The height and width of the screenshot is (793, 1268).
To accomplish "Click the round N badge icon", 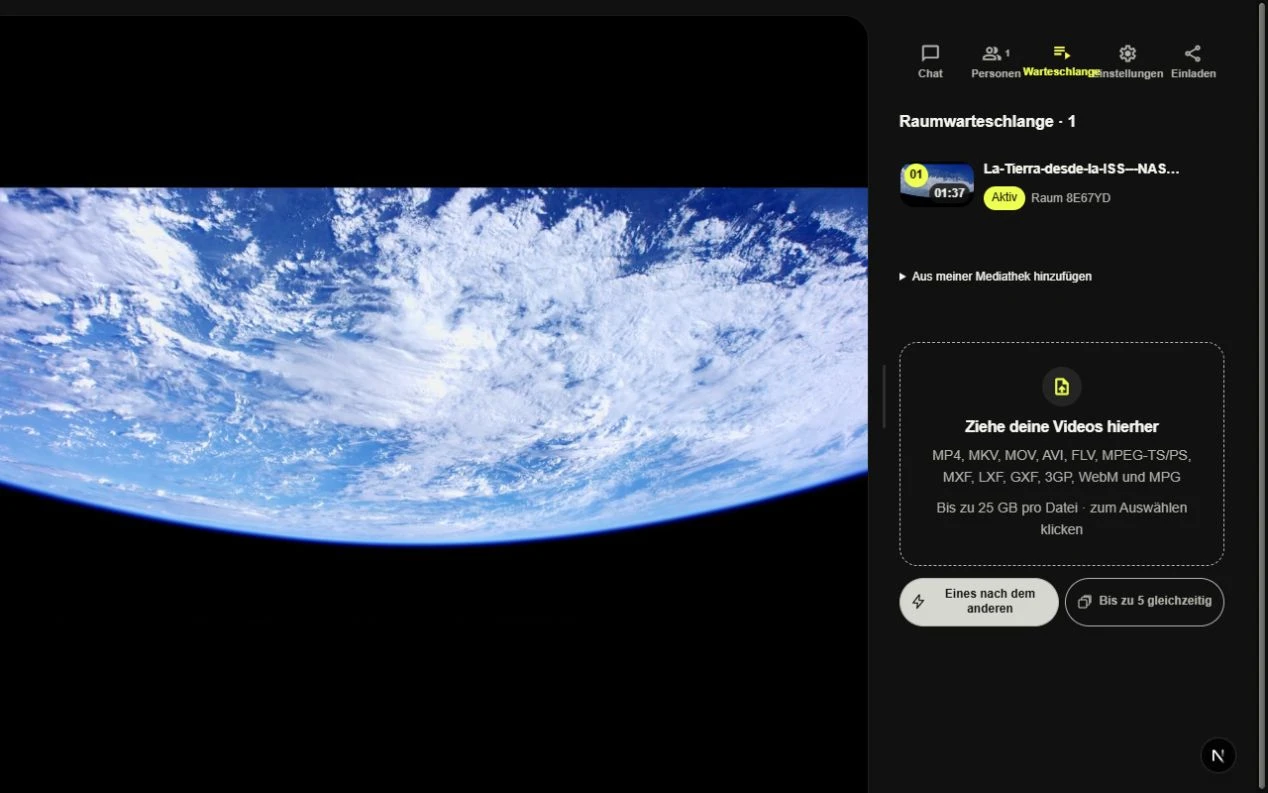I will coord(1218,756).
